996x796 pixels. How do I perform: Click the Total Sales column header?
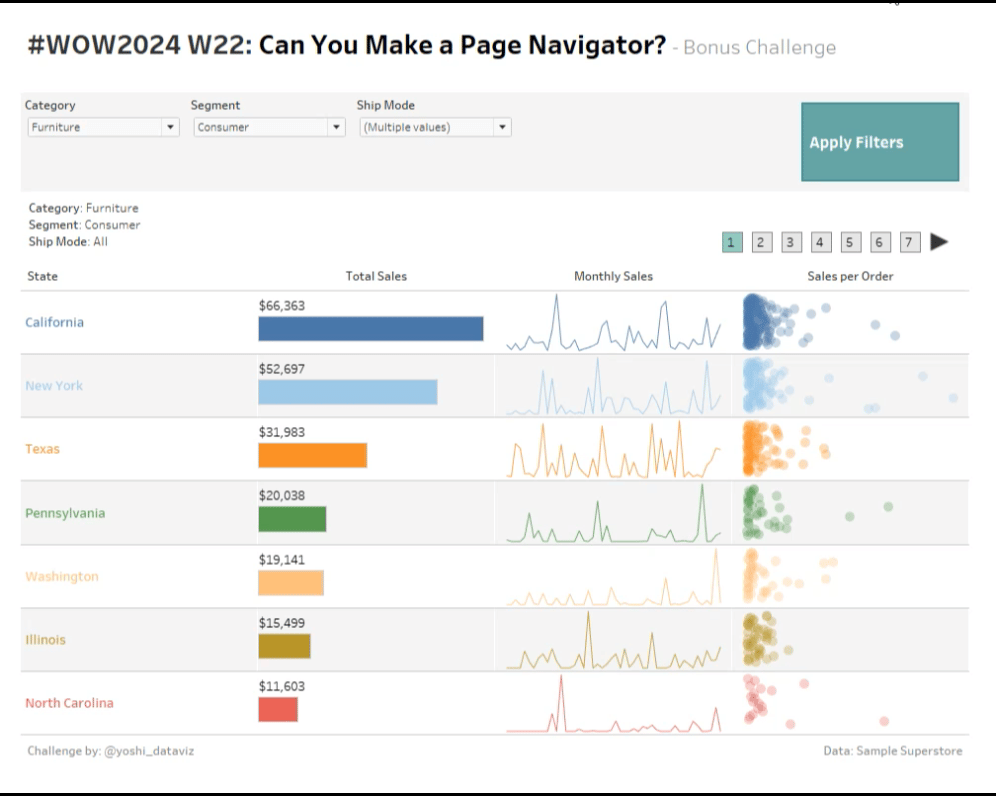pos(376,276)
